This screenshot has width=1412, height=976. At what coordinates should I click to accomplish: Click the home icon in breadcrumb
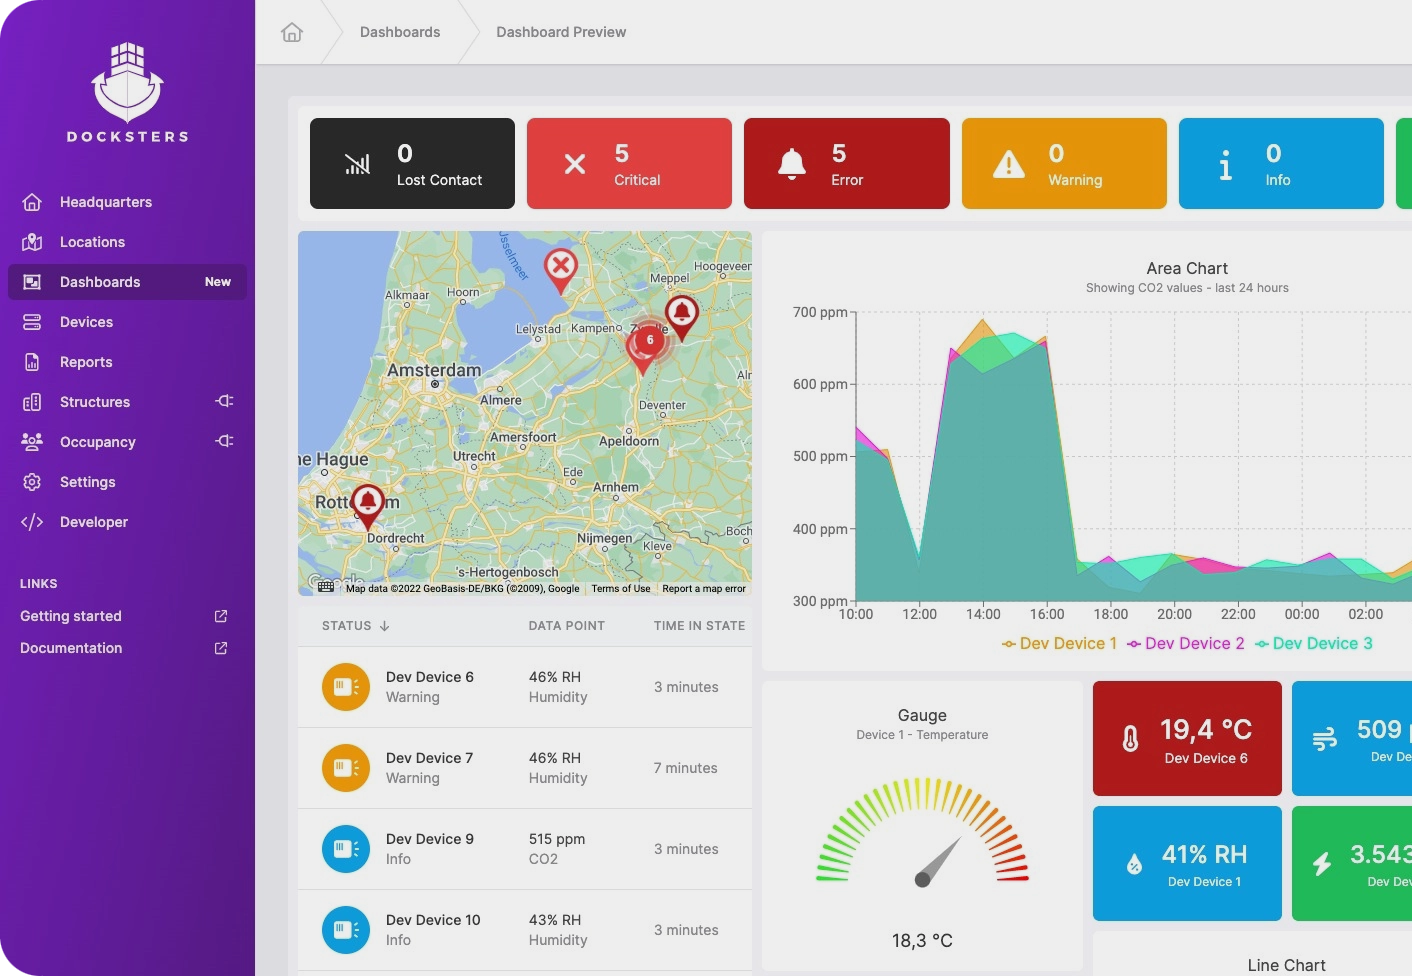pyautogui.click(x=292, y=32)
